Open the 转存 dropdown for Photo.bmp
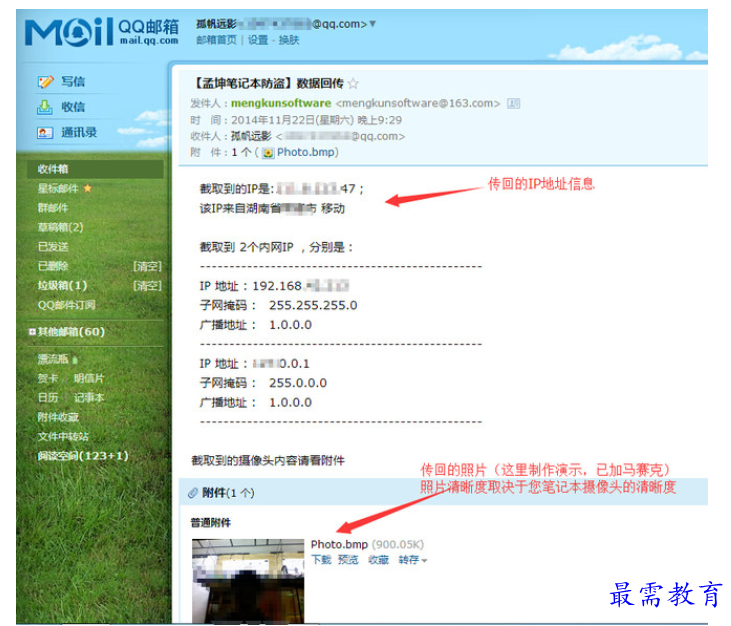 413,560
